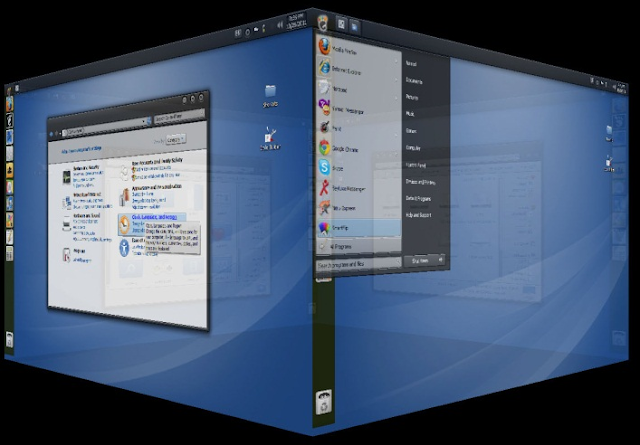640x445 pixels.
Task: Open Devices and Printers from Start menu
Action: pos(420,182)
